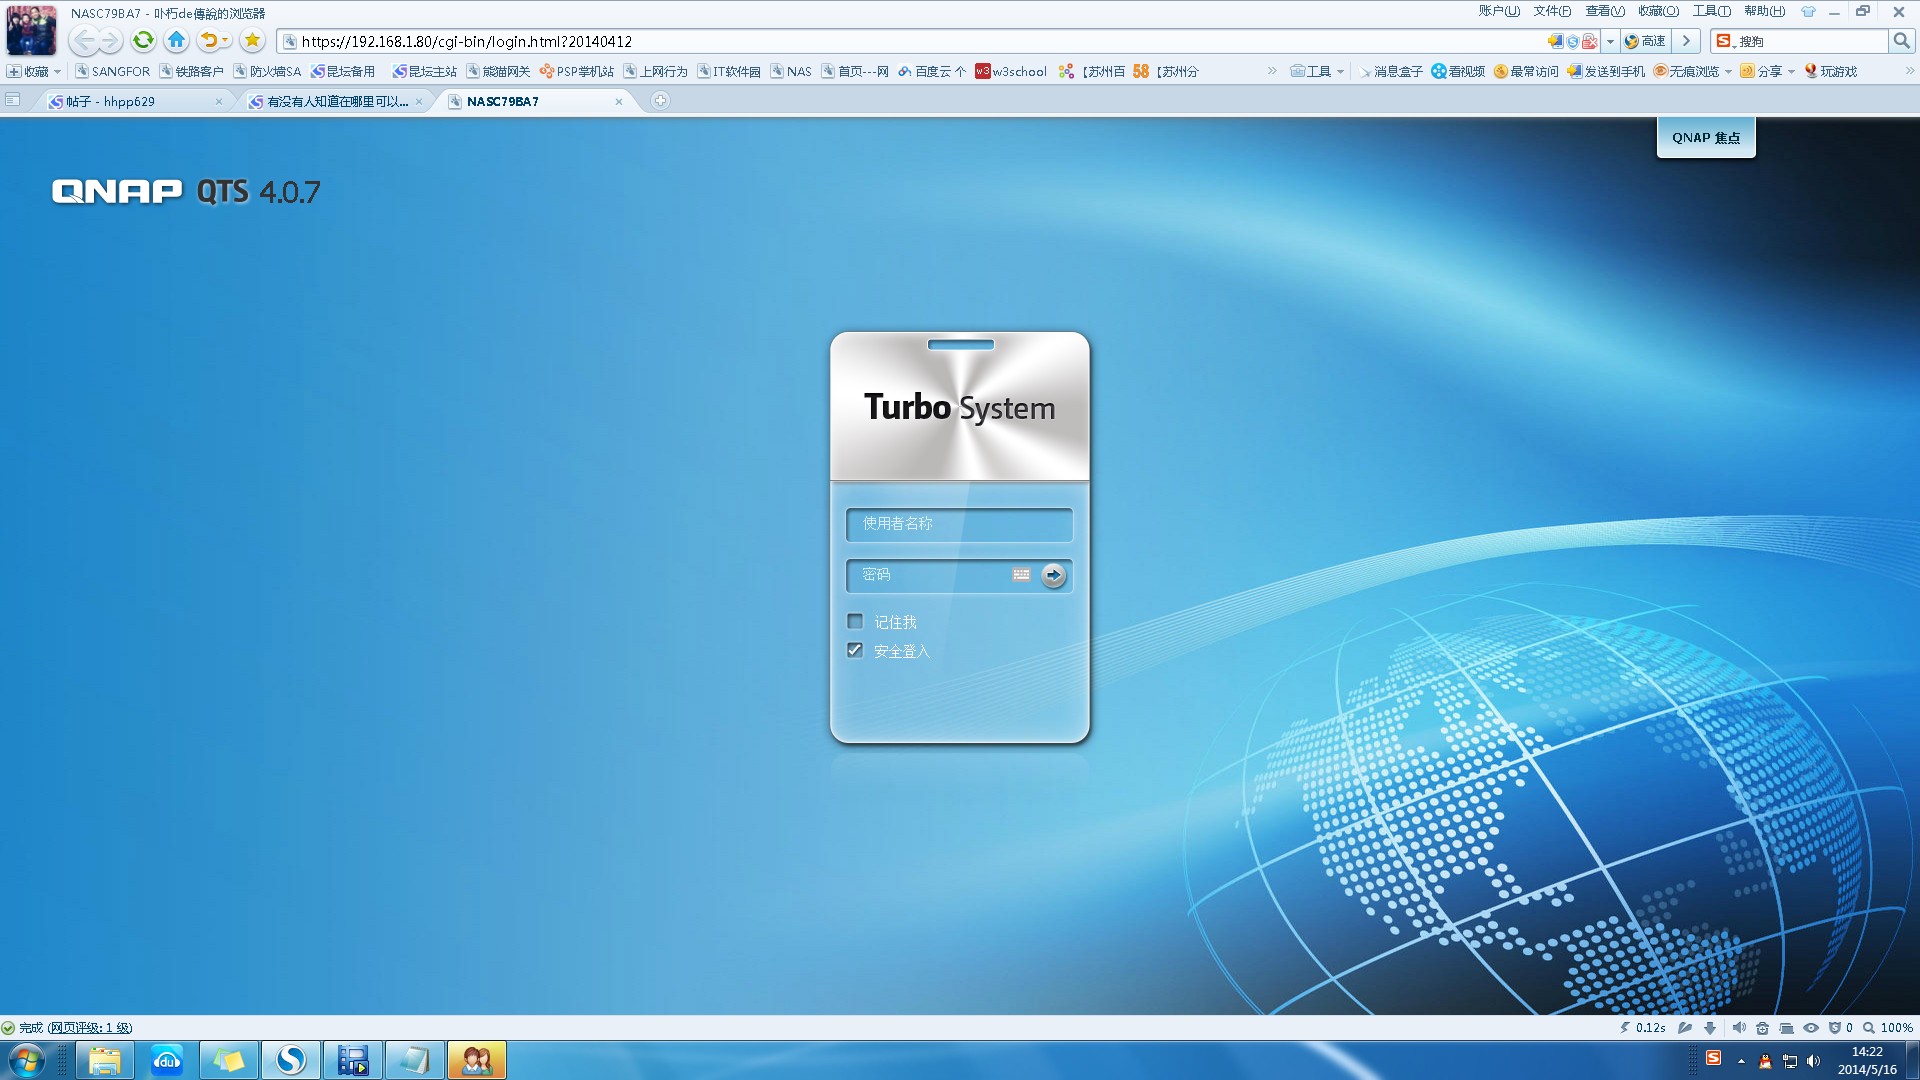
Task: Reload the page with the green refresh icon
Action: click(x=143, y=40)
